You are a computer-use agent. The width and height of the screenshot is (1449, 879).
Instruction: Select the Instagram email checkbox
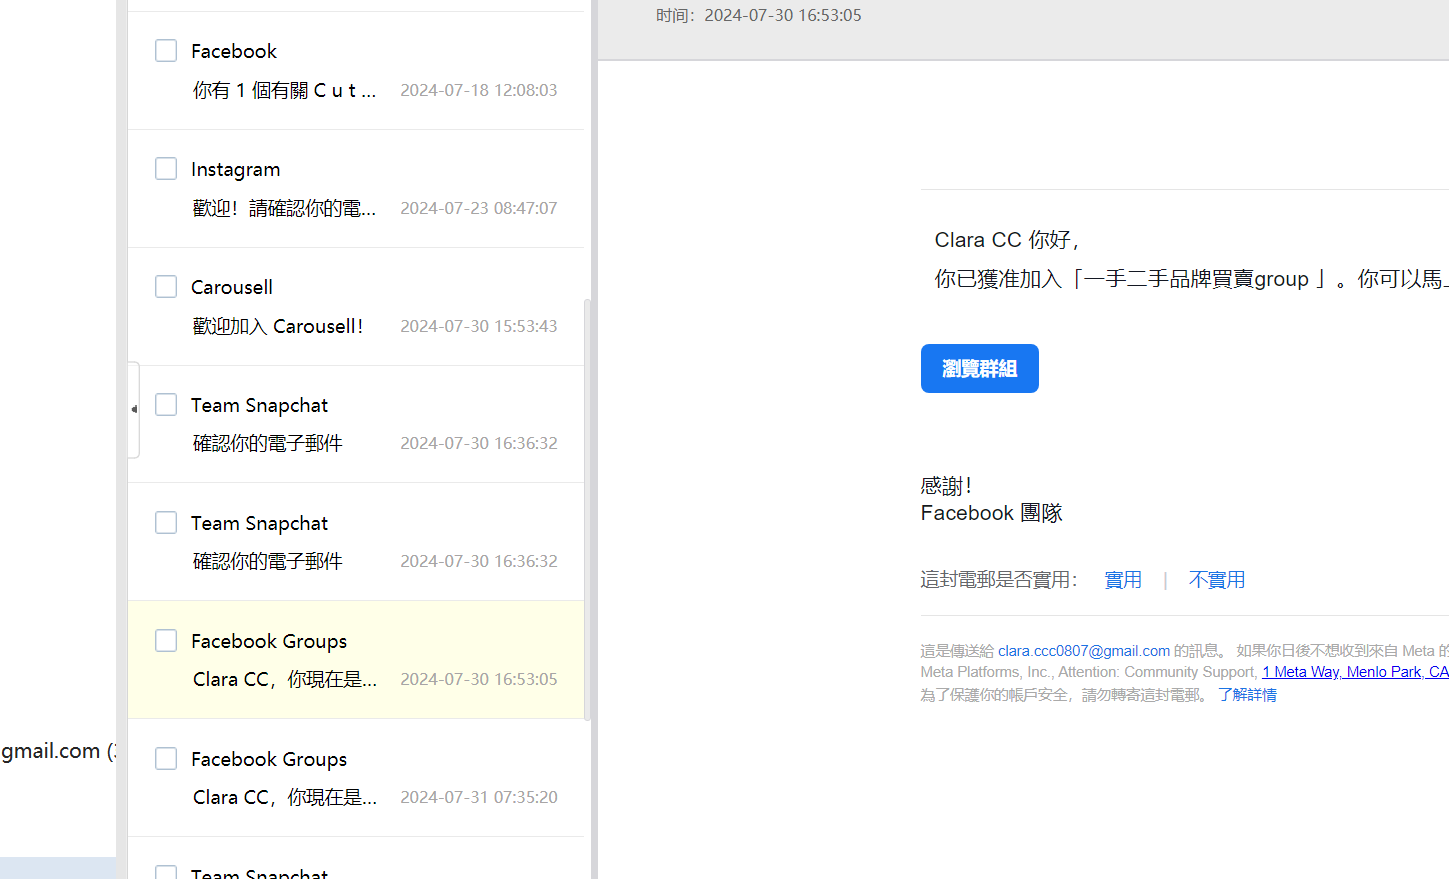[166, 169]
